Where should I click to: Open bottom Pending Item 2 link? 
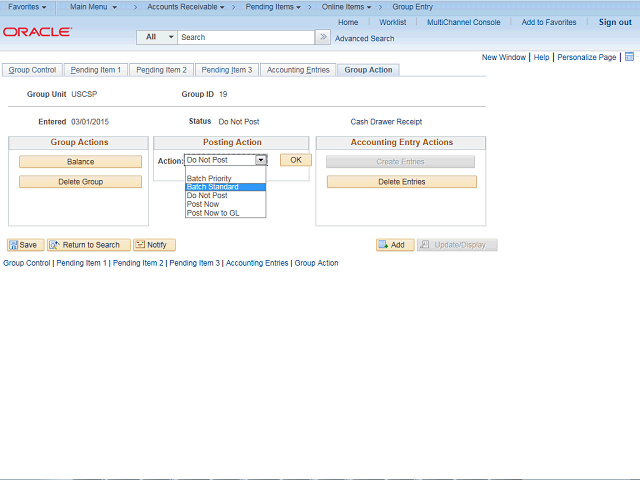pos(138,263)
